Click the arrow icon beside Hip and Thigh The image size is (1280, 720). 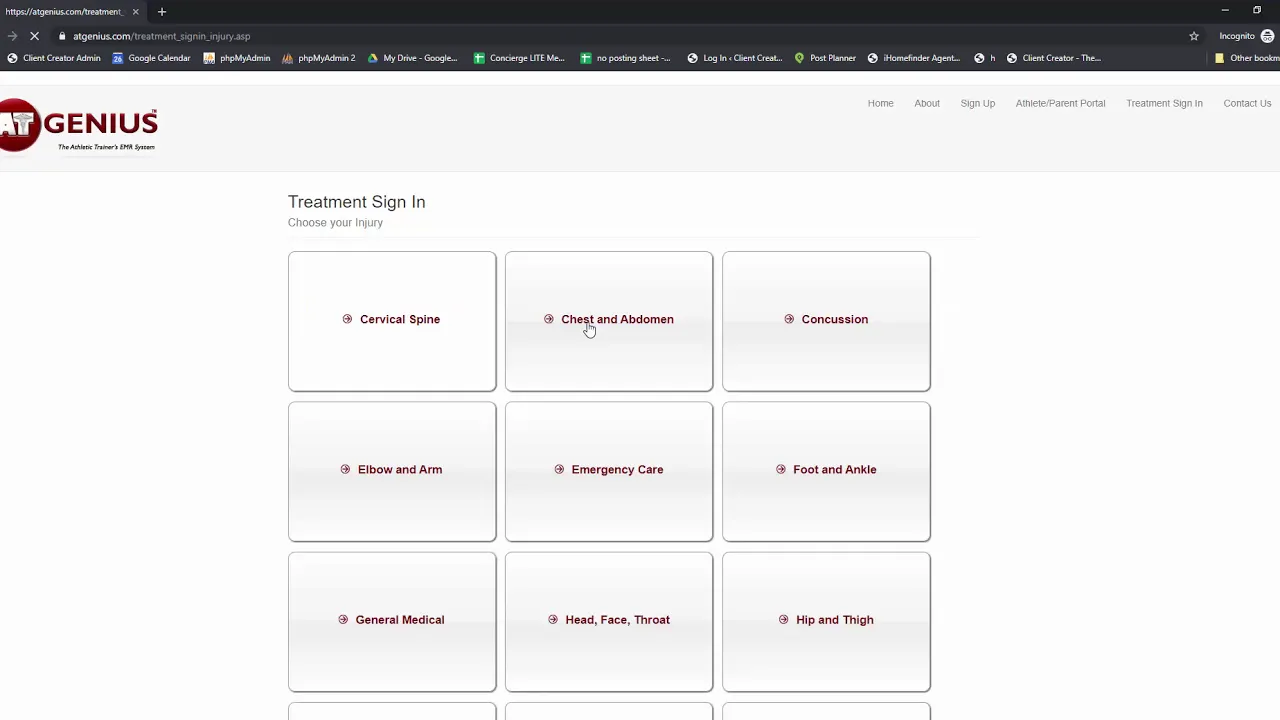click(784, 620)
